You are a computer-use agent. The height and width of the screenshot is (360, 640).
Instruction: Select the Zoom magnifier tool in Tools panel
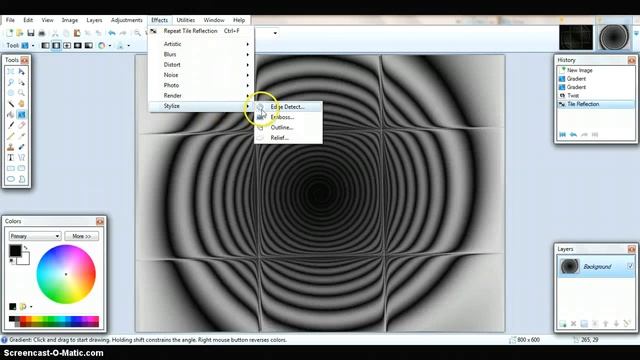(x=21, y=93)
